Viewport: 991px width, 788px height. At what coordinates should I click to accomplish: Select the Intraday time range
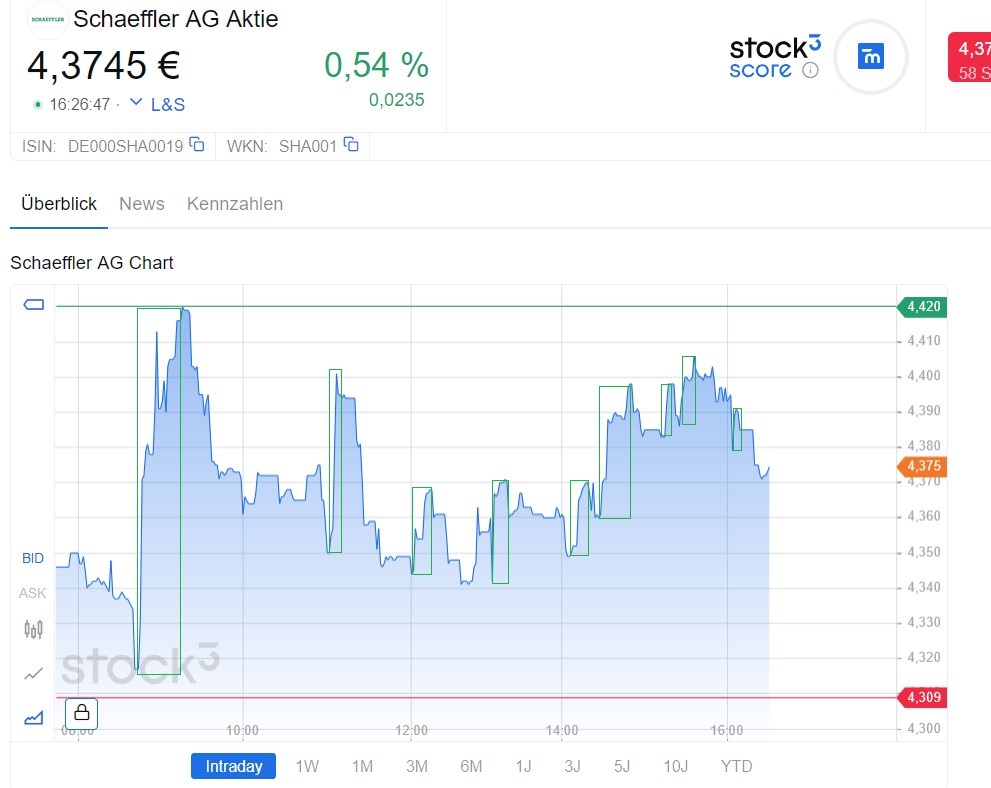tap(234, 767)
